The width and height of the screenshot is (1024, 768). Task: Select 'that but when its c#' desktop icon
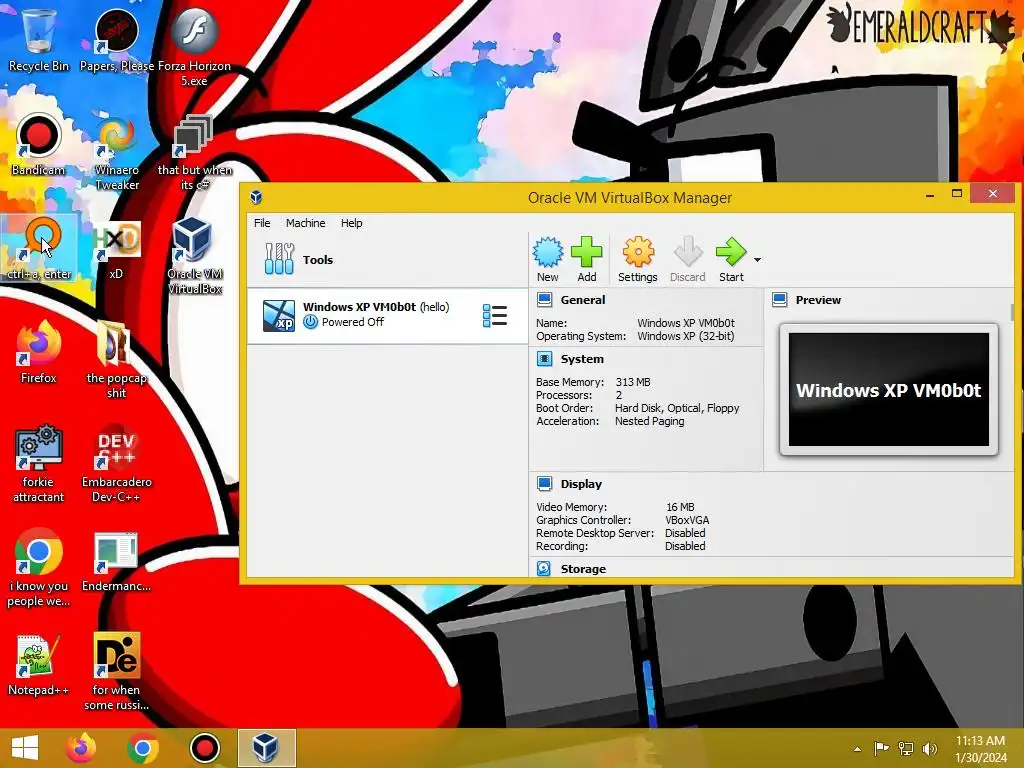(194, 152)
